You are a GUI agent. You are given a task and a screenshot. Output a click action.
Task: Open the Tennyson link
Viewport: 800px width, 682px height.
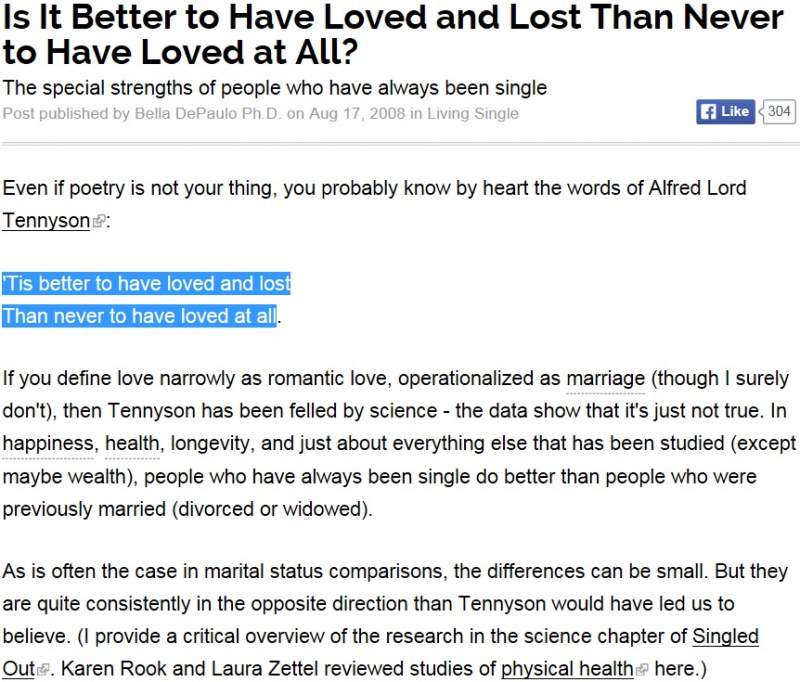[46, 220]
